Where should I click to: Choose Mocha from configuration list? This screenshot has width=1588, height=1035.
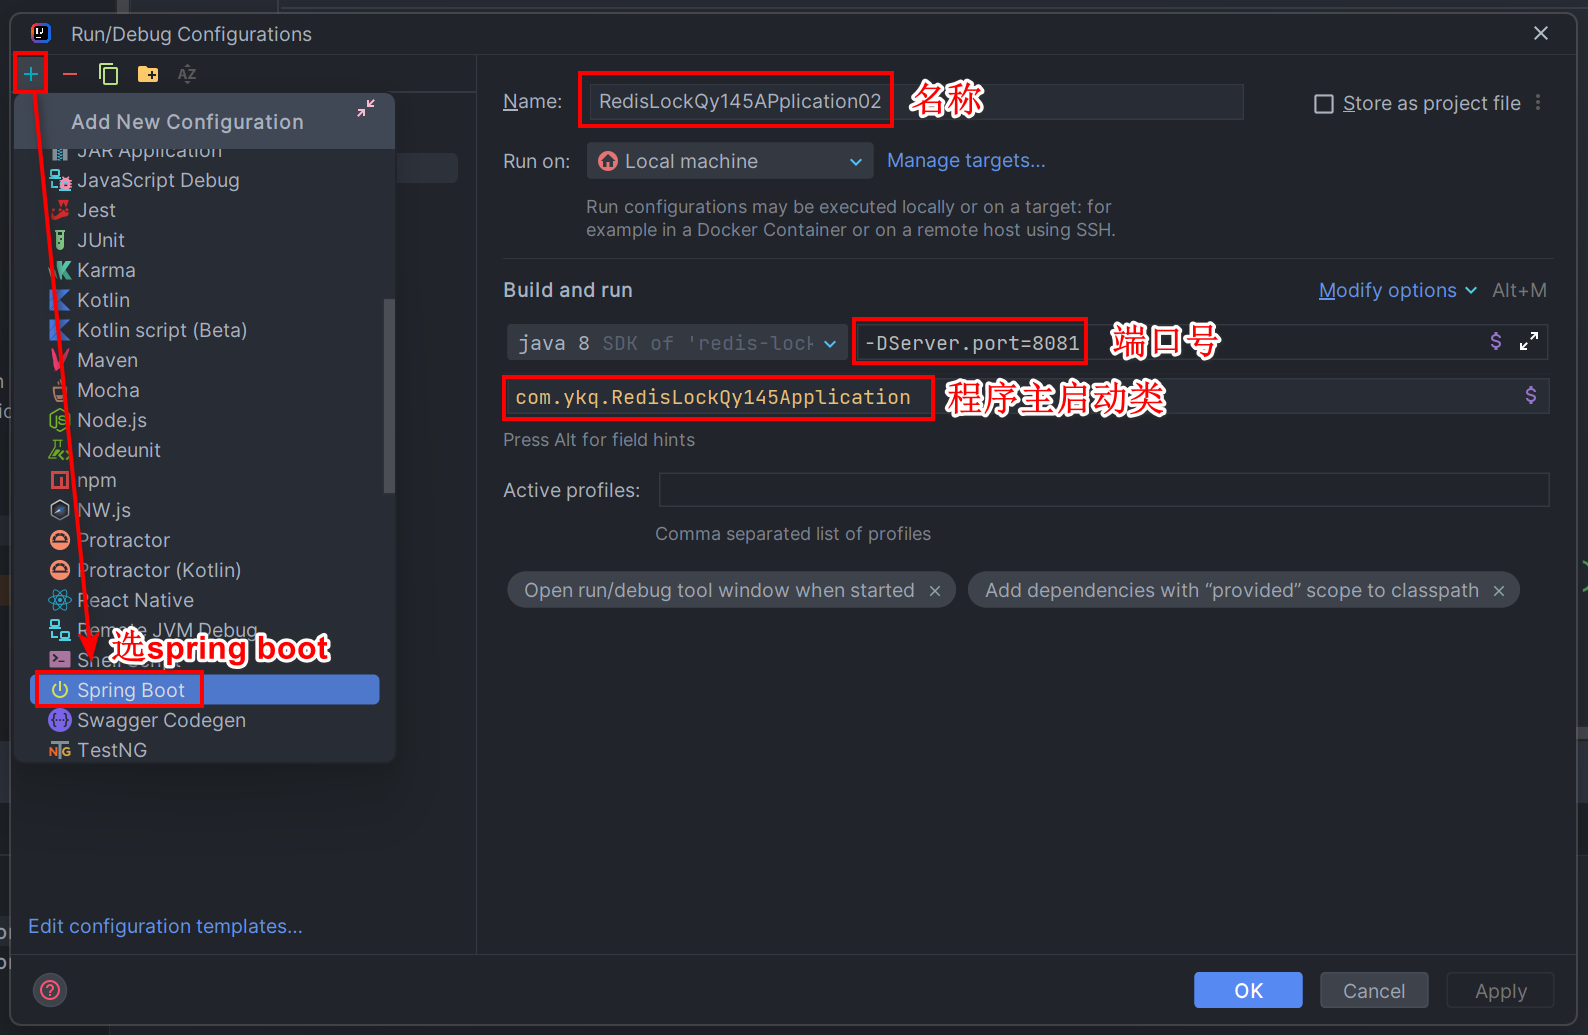pos(205,390)
